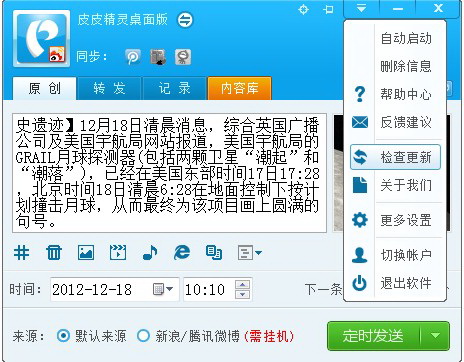Select the 默认来源 radio button
The height and width of the screenshot is (362, 464).
click(63, 336)
